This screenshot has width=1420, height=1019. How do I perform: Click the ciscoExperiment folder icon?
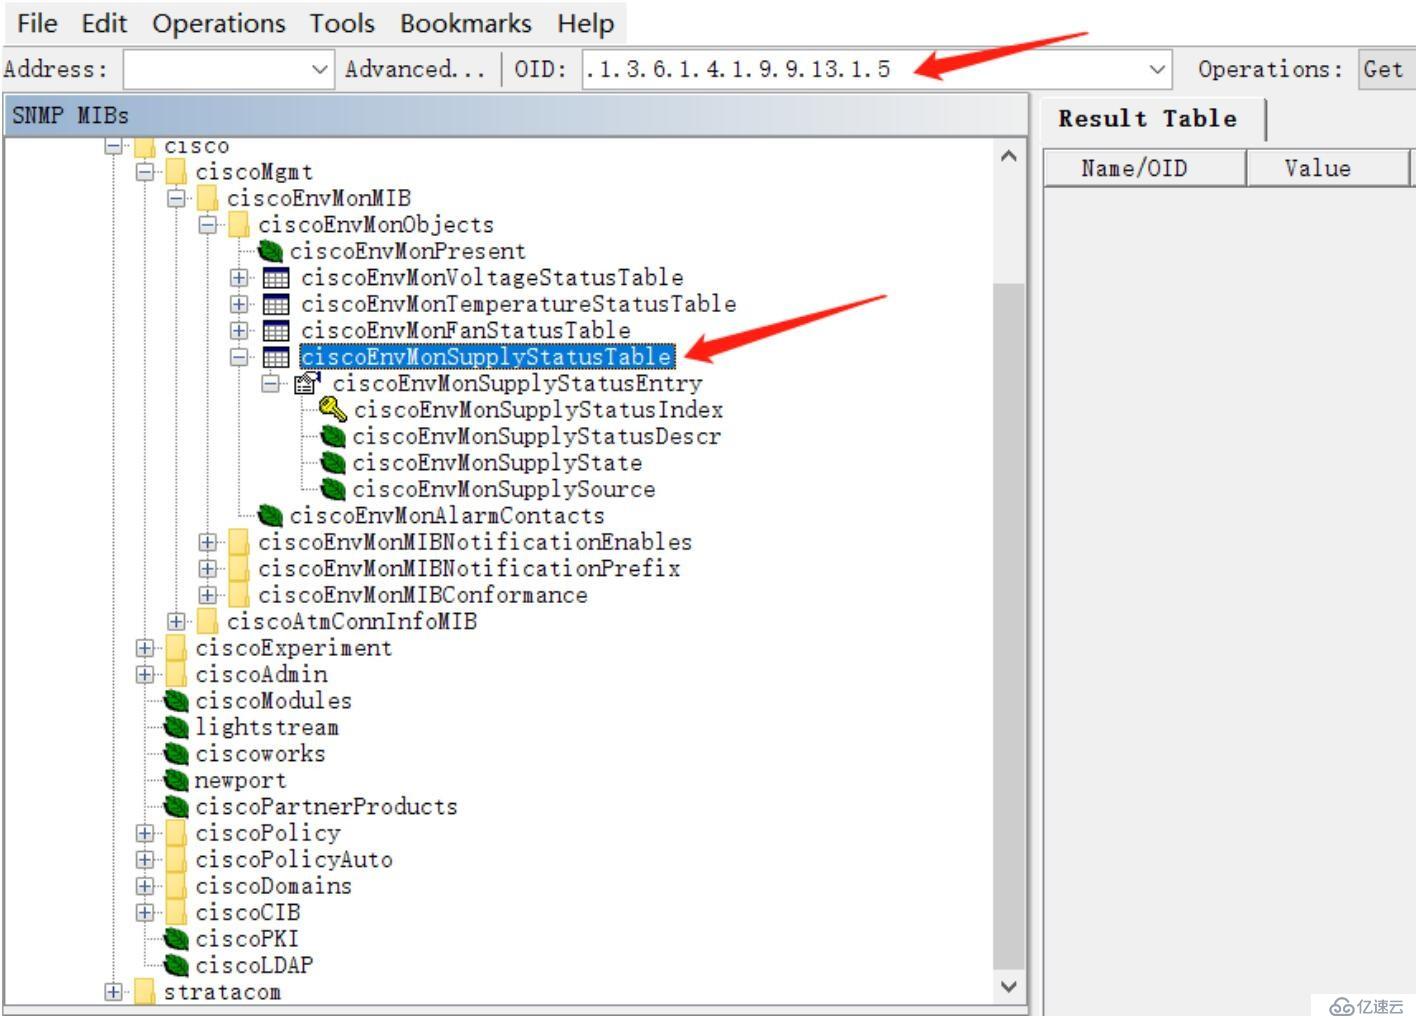point(176,648)
